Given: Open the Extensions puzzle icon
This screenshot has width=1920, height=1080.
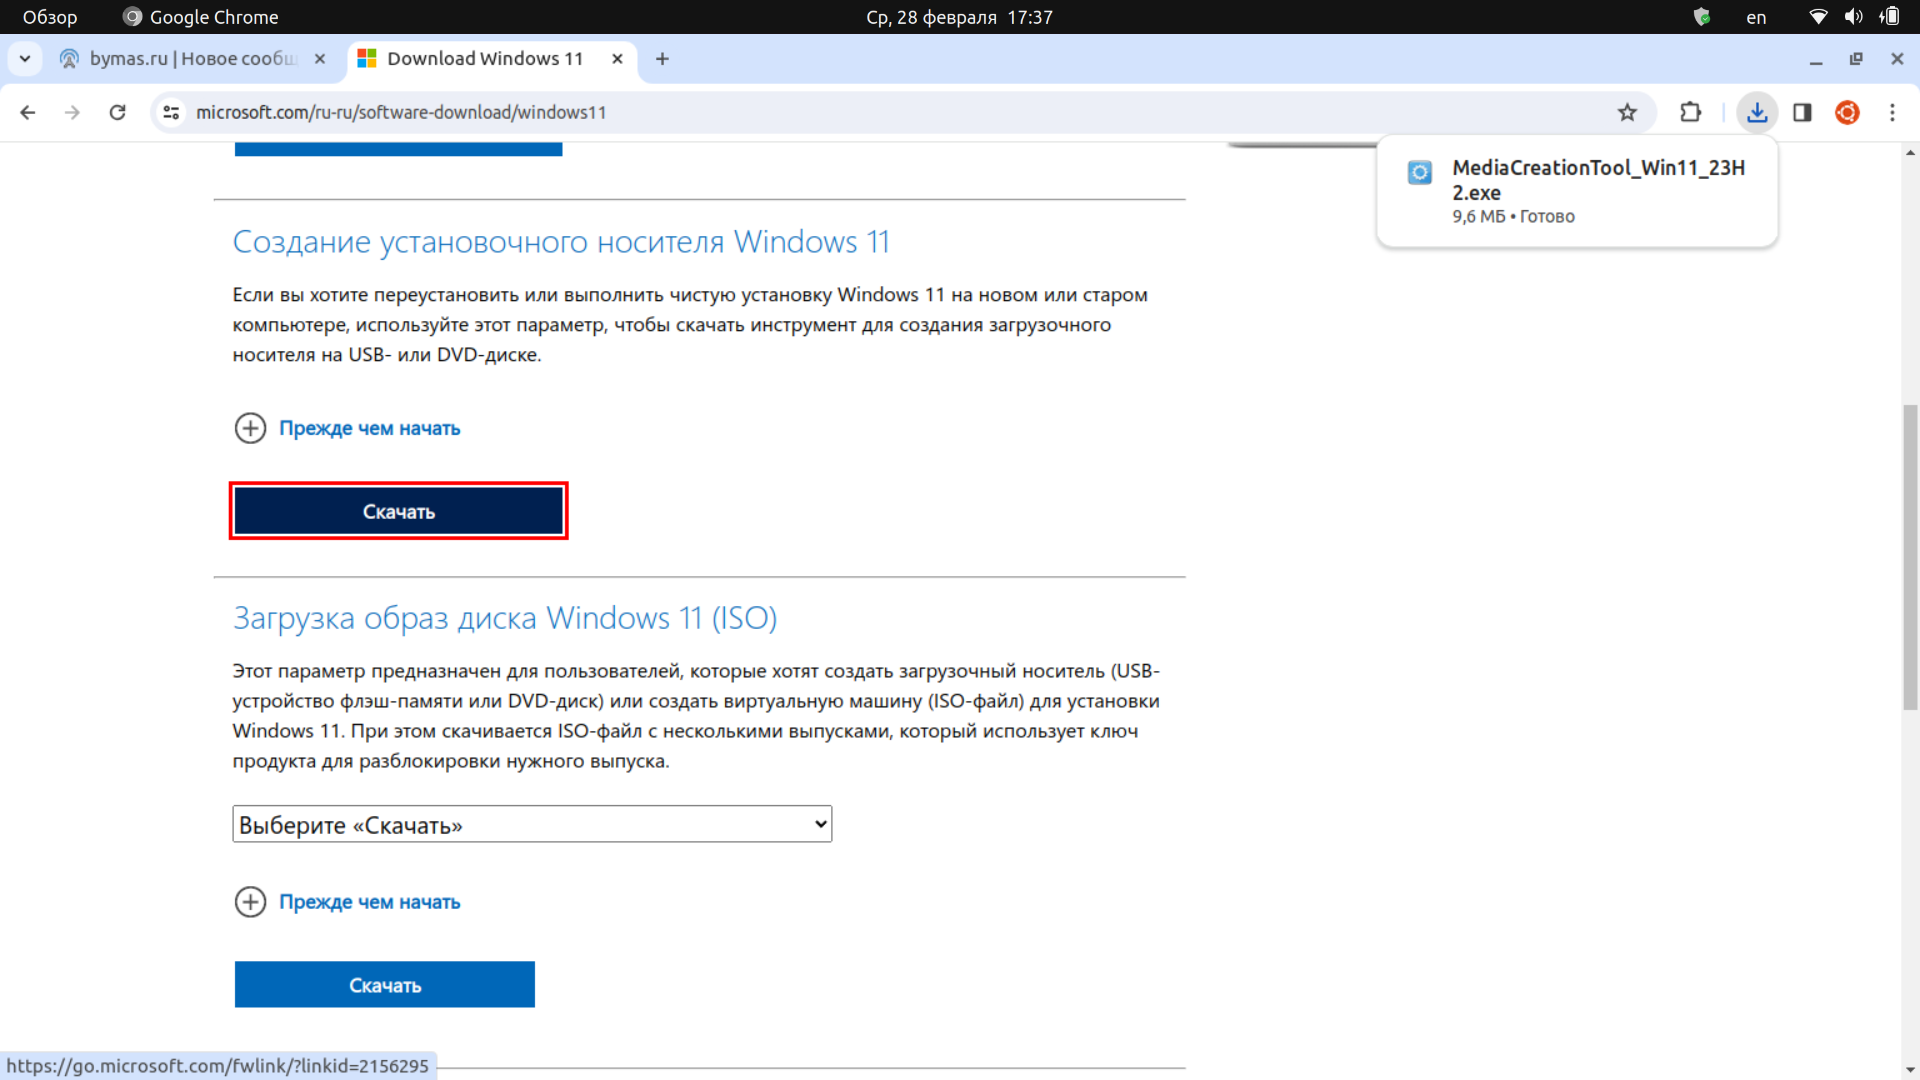Looking at the screenshot, I should point(1690,113).
